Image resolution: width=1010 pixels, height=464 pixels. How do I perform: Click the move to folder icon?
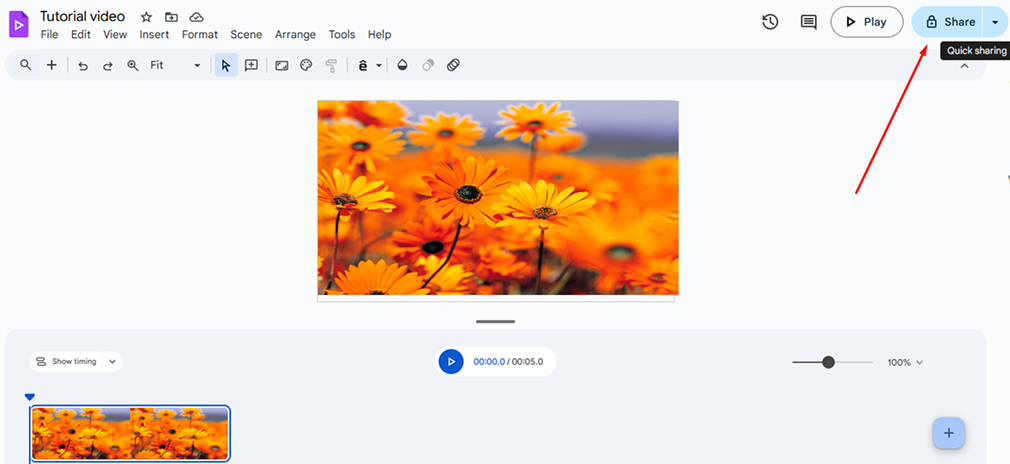click(x=171, y=17)
